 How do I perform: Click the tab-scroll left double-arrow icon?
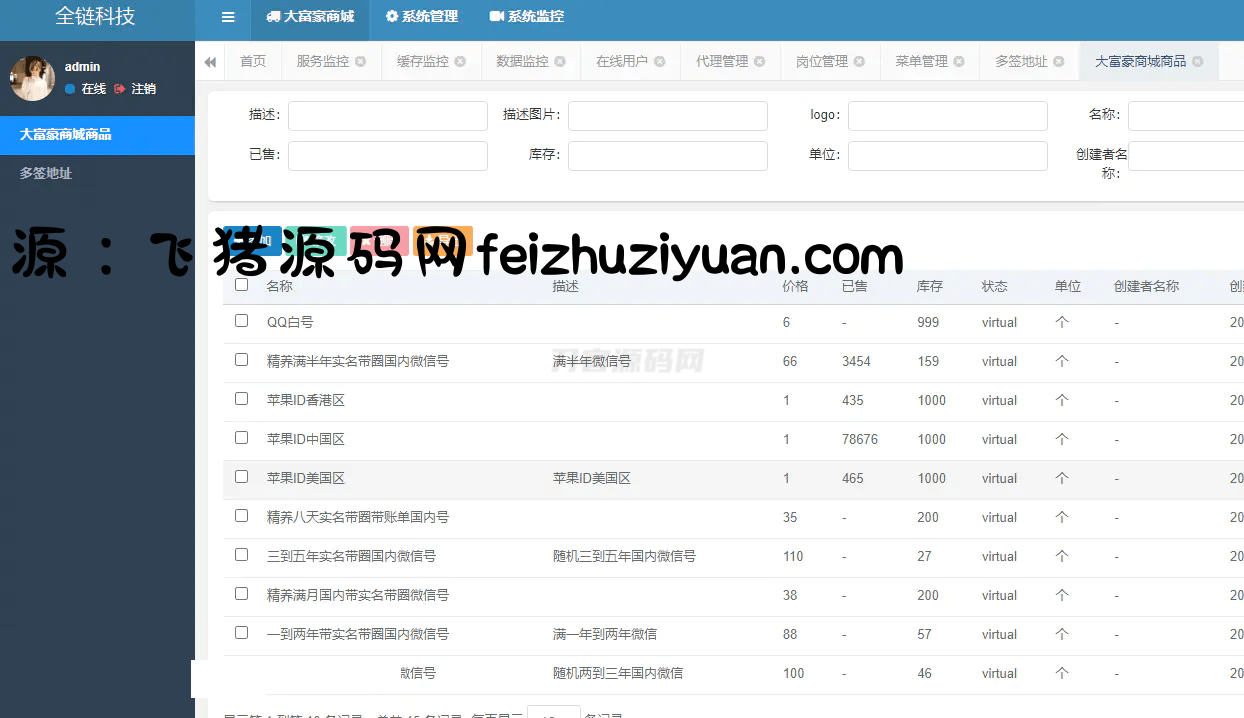click(x=210, y=62)
